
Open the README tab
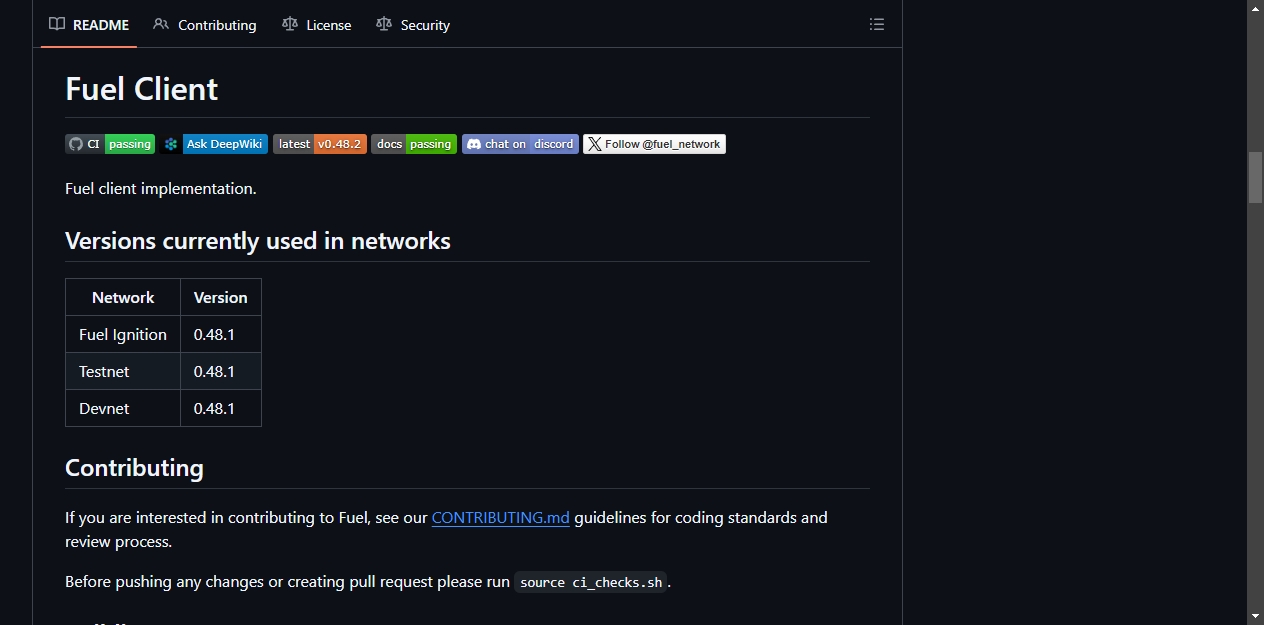pyautogui.click(x=89, y=24)
